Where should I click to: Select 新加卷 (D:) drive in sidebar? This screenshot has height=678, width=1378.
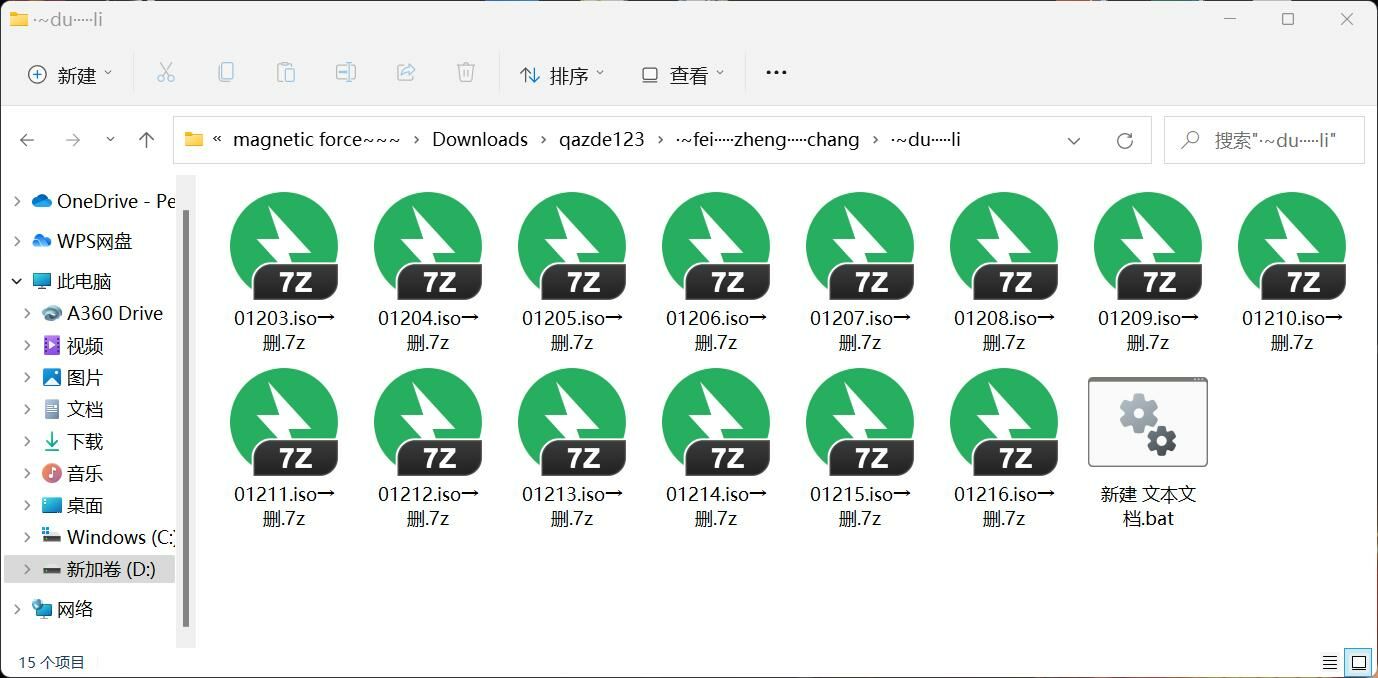pyautogui.click(x=110, y=569)
